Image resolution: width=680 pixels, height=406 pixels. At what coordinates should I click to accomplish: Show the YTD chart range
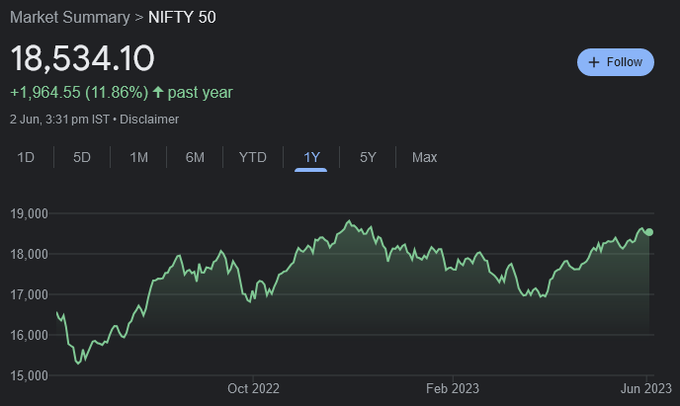[x=253, y=157]
